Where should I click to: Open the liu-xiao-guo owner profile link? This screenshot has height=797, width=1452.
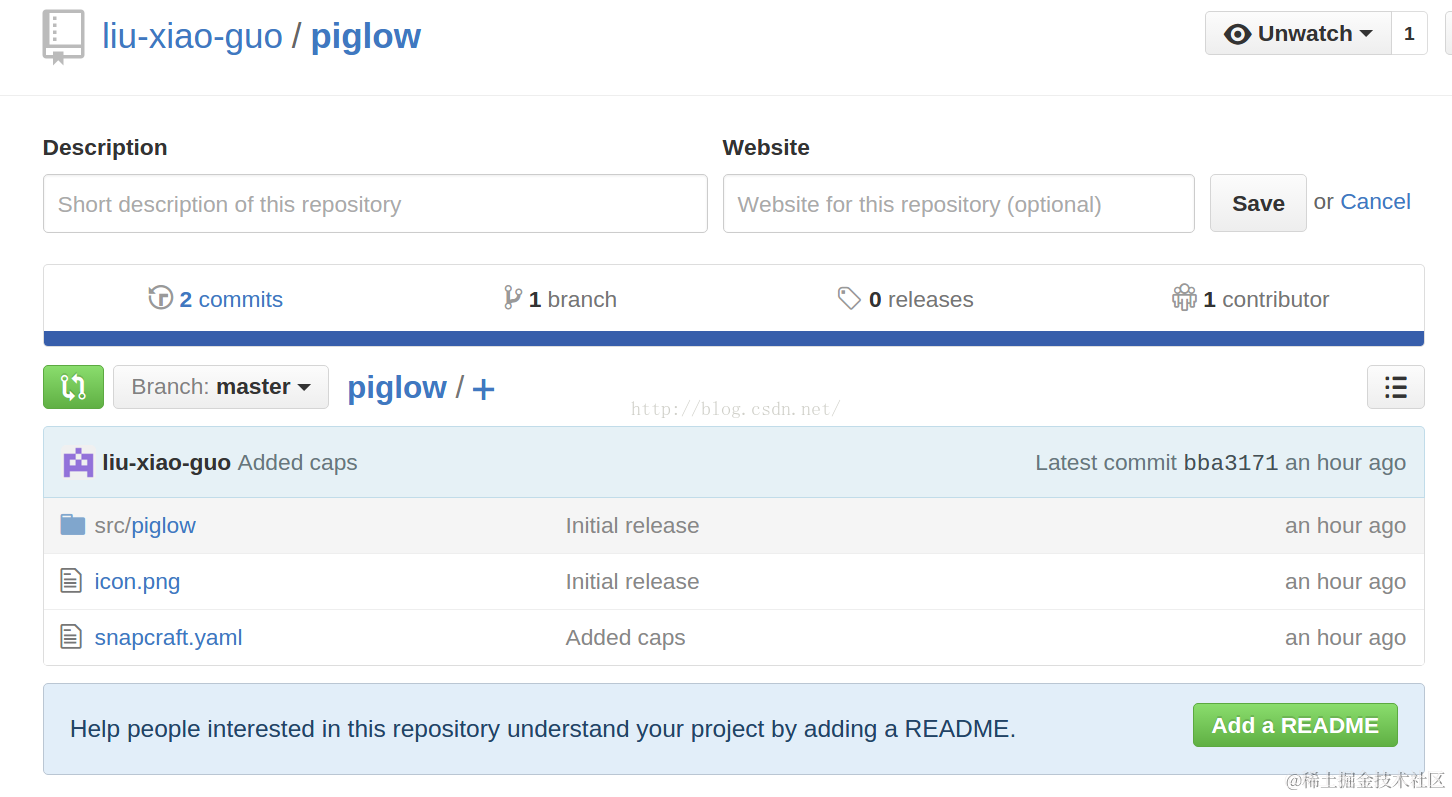192,36
